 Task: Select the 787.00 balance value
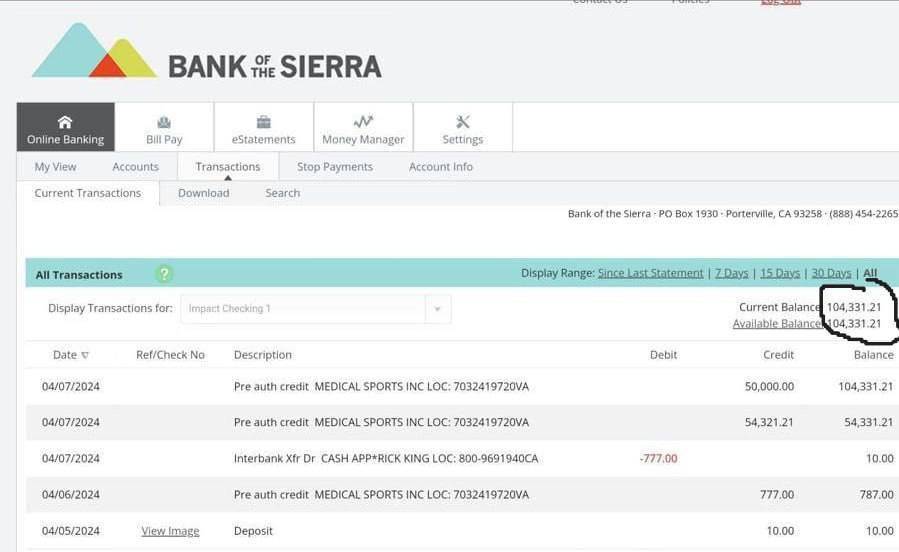click(876, 495)
